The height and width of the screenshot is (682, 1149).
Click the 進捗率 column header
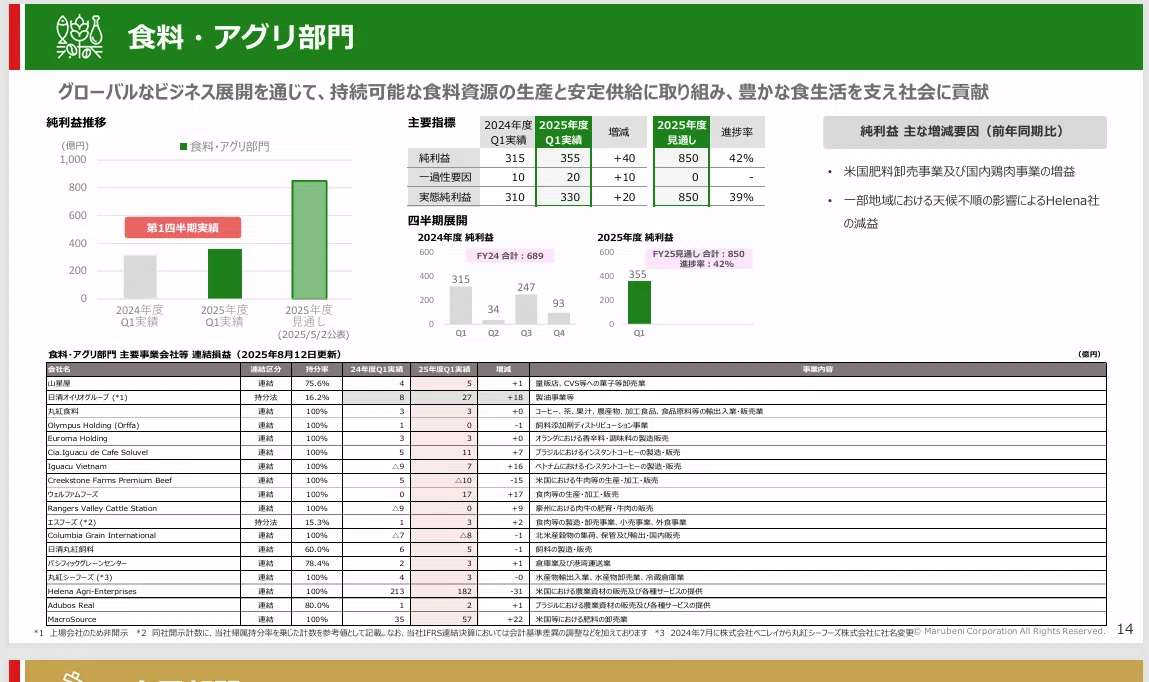736,132
